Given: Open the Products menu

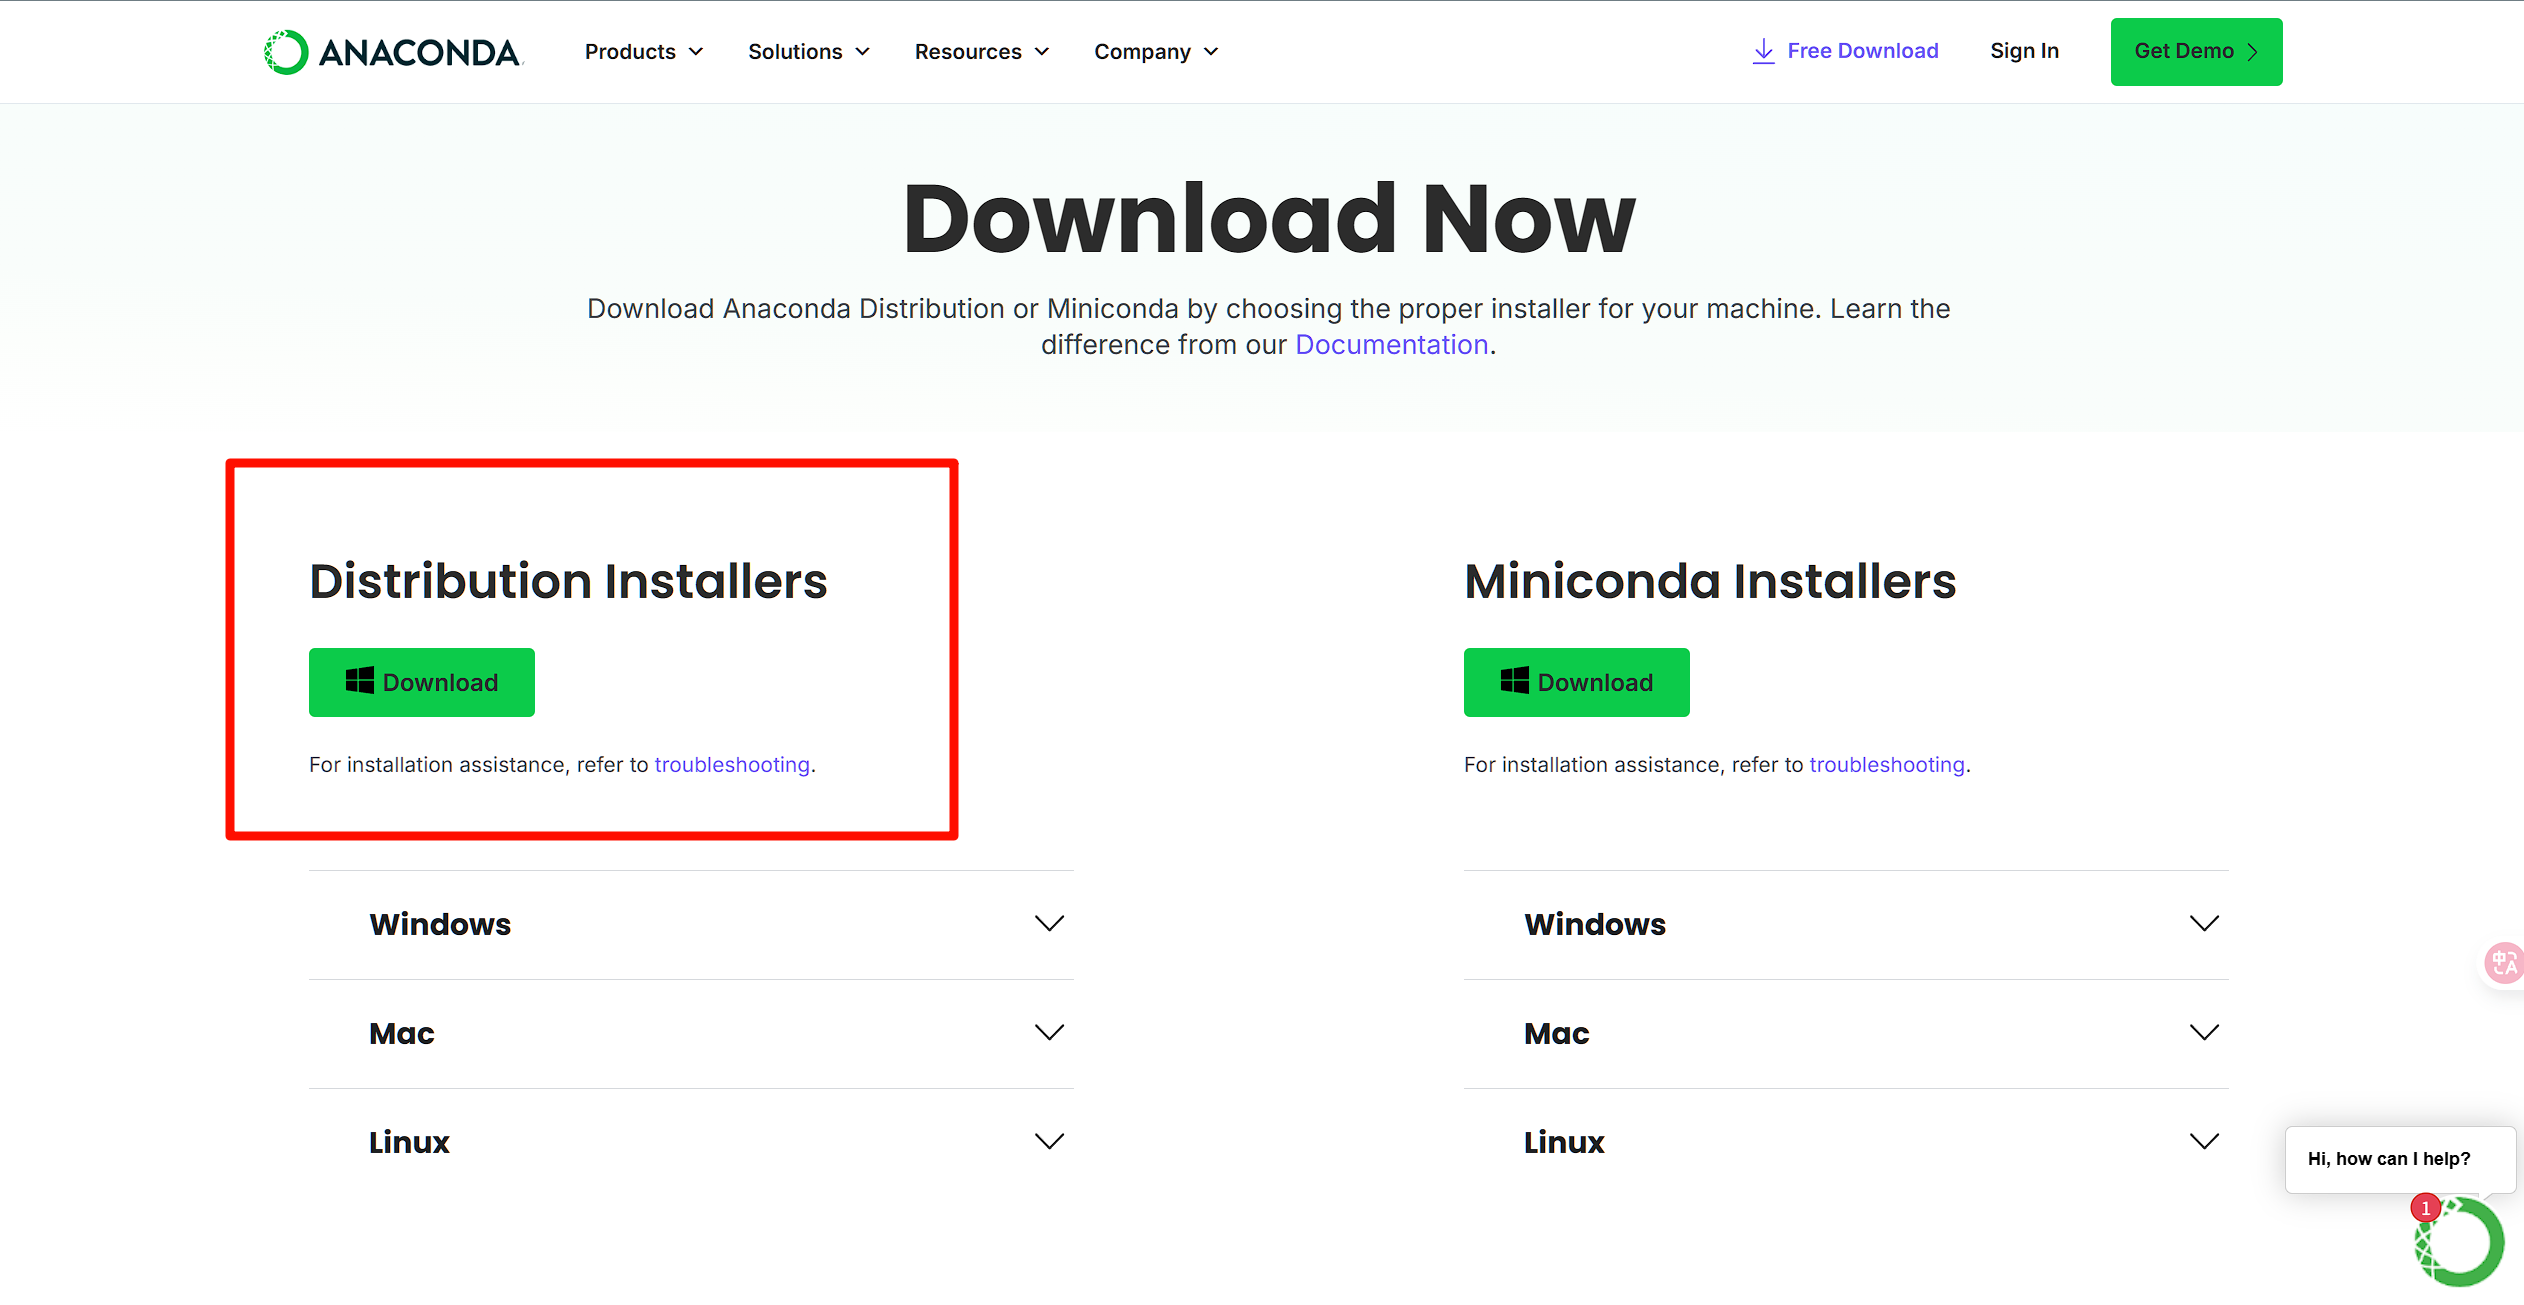Looking at the screenshot, I should (x=643, y=52).
